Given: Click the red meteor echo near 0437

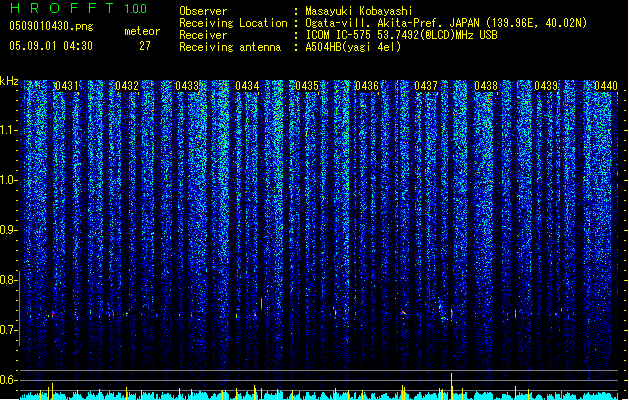Looking at the screenshot, I should pyautogui.click(x=452, y=312).
